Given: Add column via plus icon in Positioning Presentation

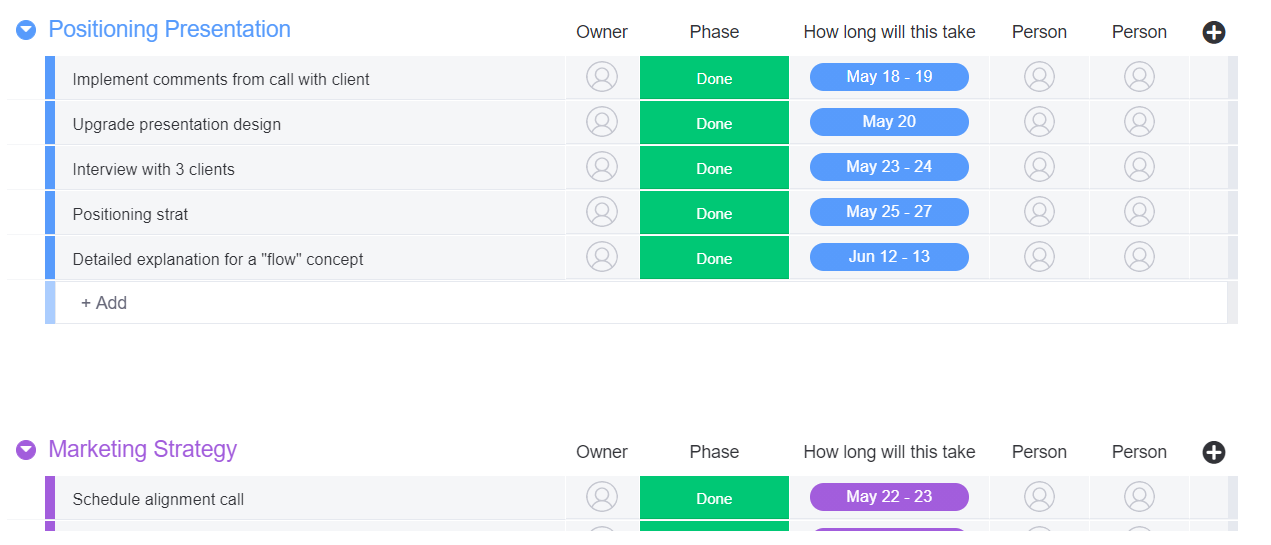Looking at the screenshot, I should point(1213,32).
